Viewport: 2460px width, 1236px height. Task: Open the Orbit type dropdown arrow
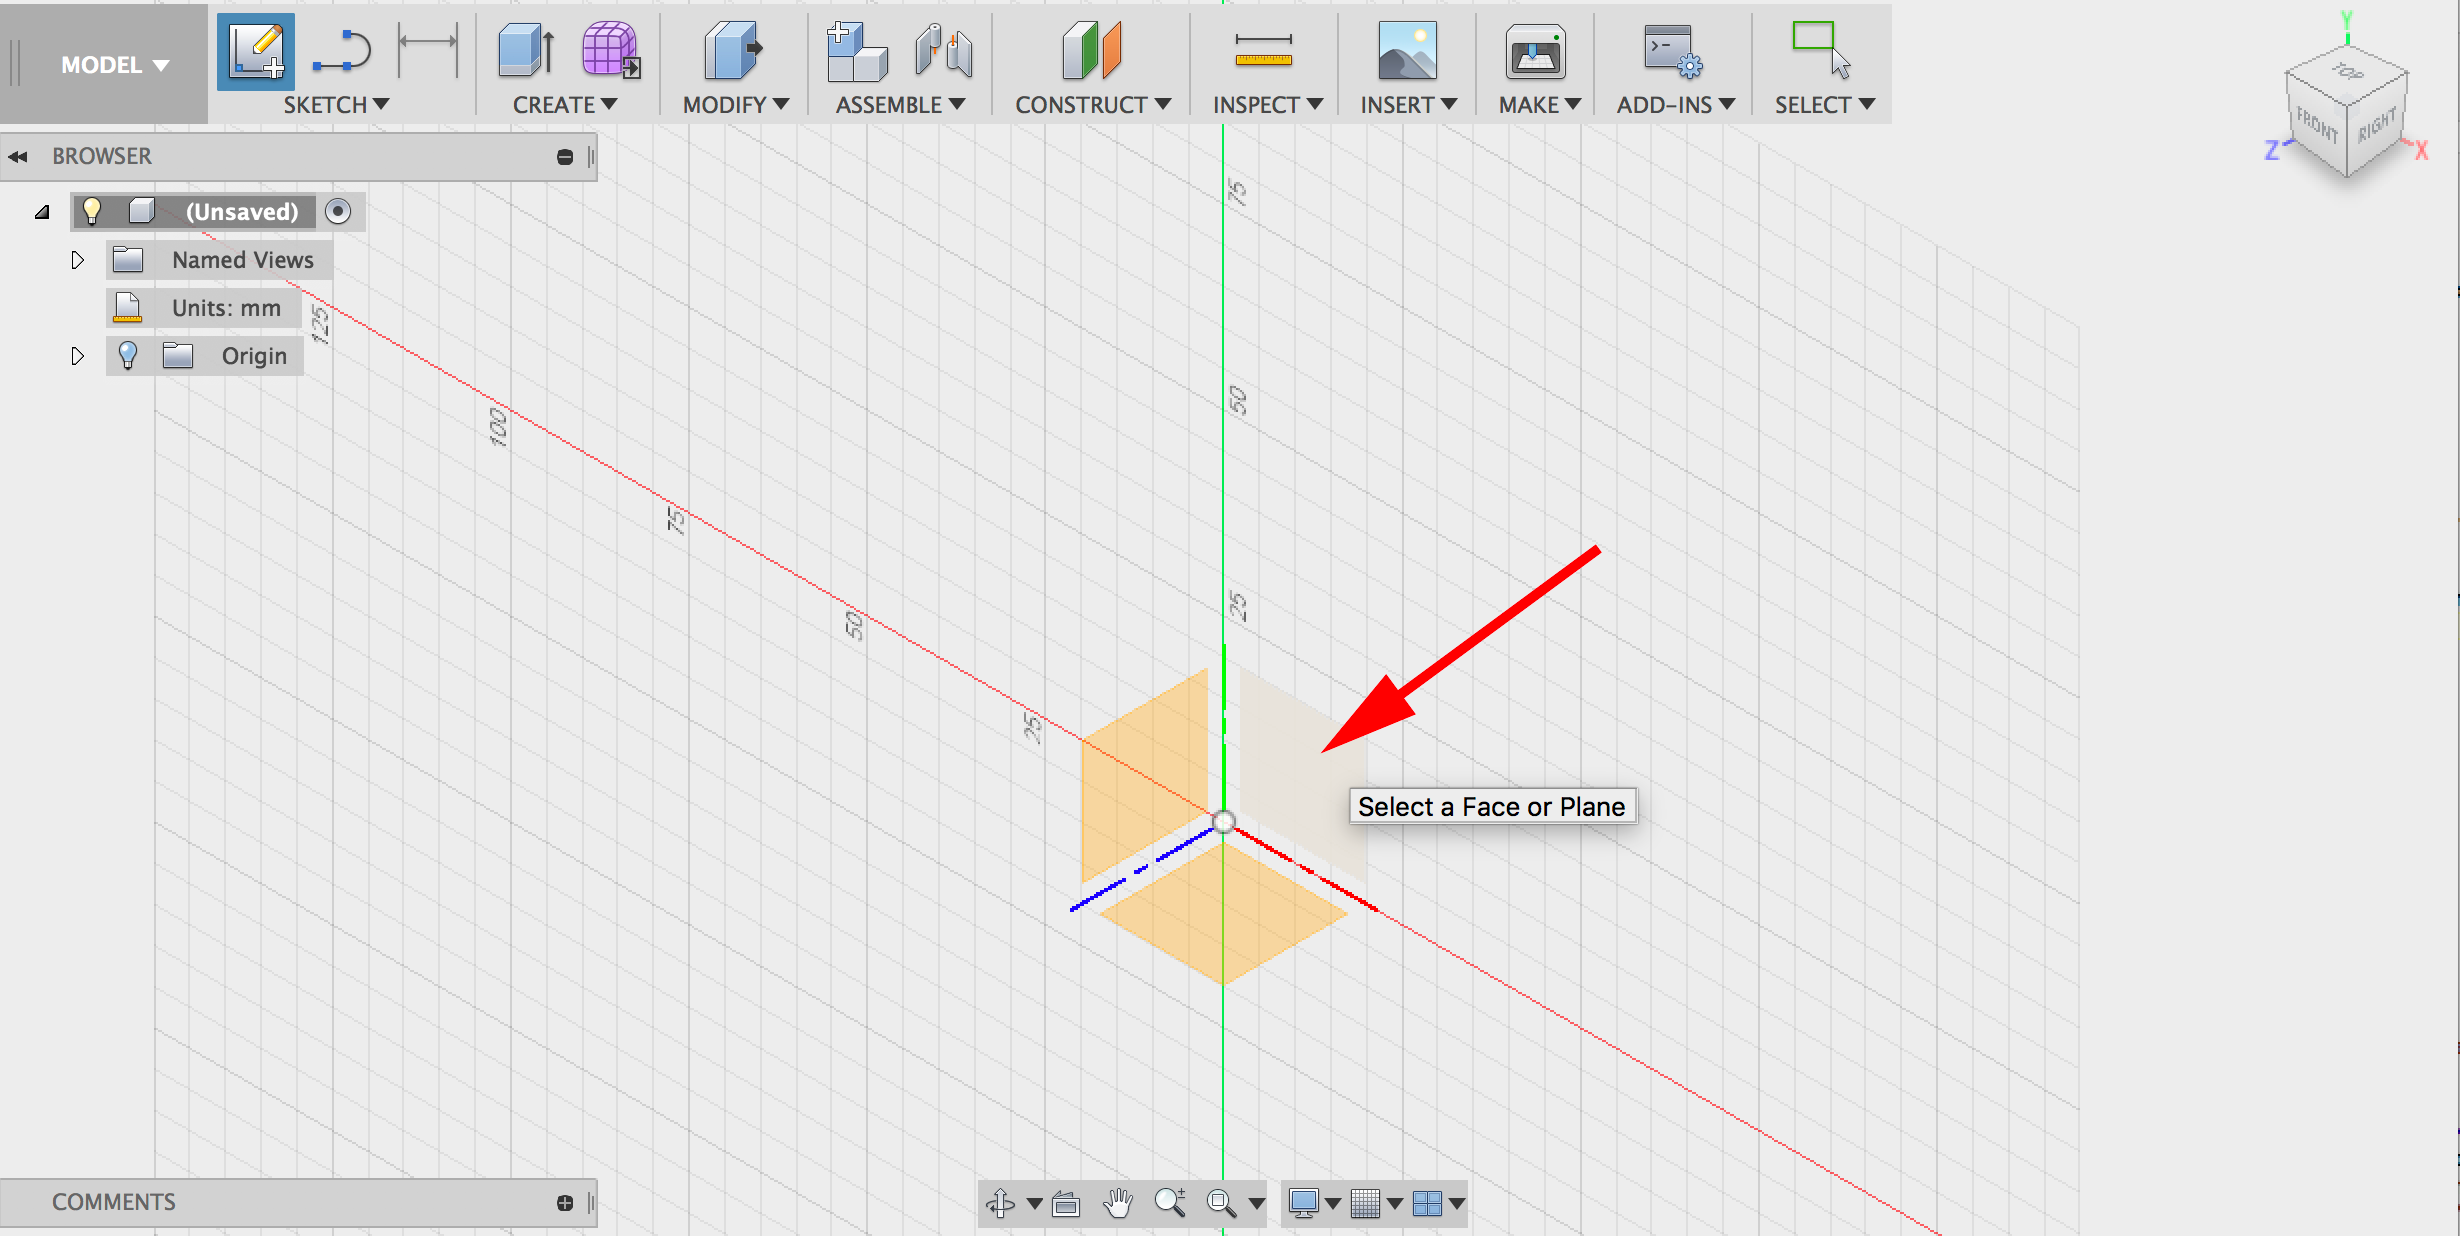point(1035,1203)
